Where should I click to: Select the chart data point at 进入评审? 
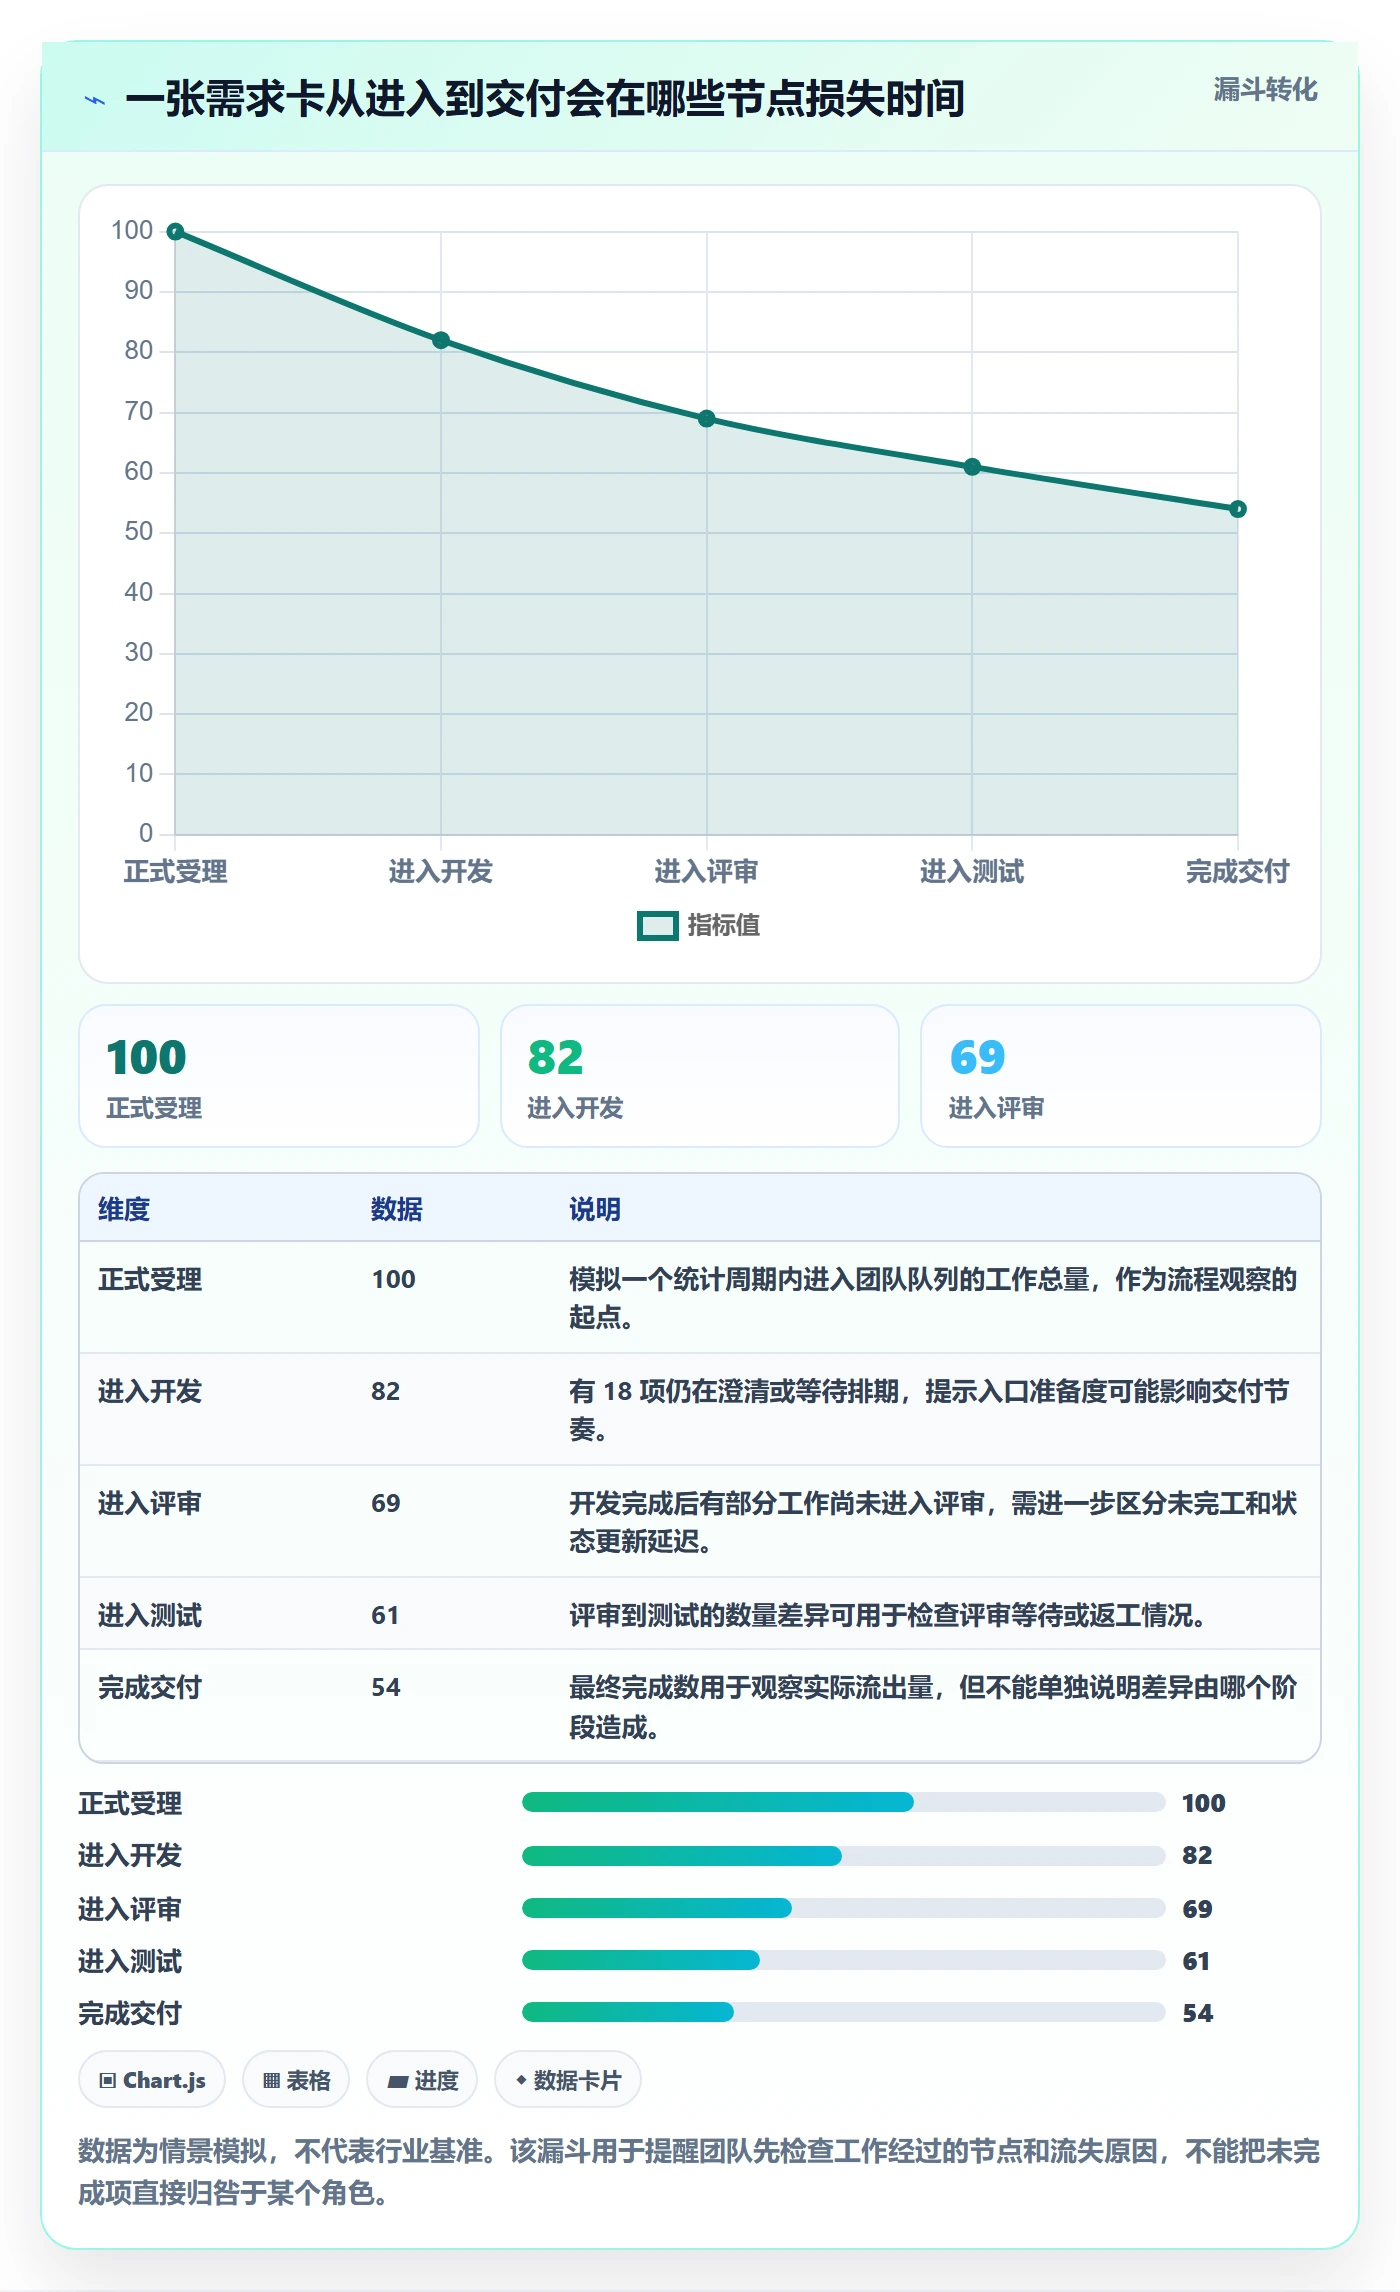point(706,419)
